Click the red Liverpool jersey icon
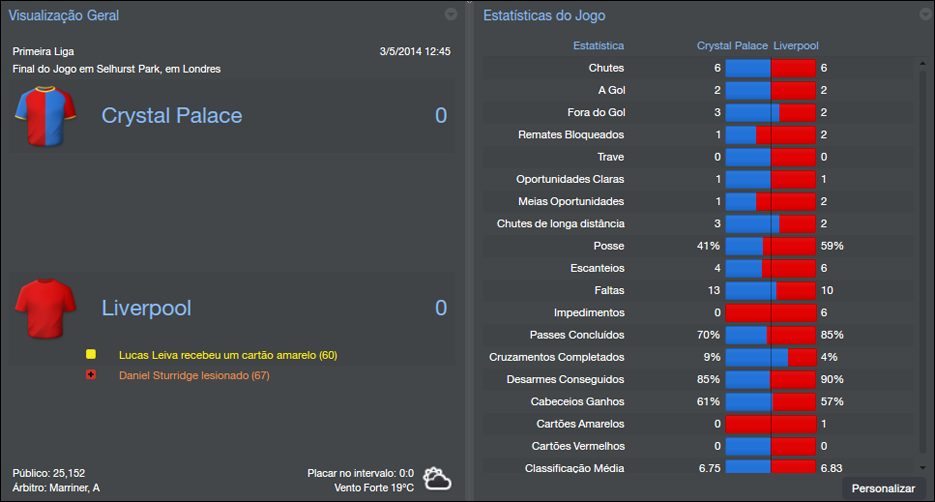 pyautogui.click(x=45, y=308)
